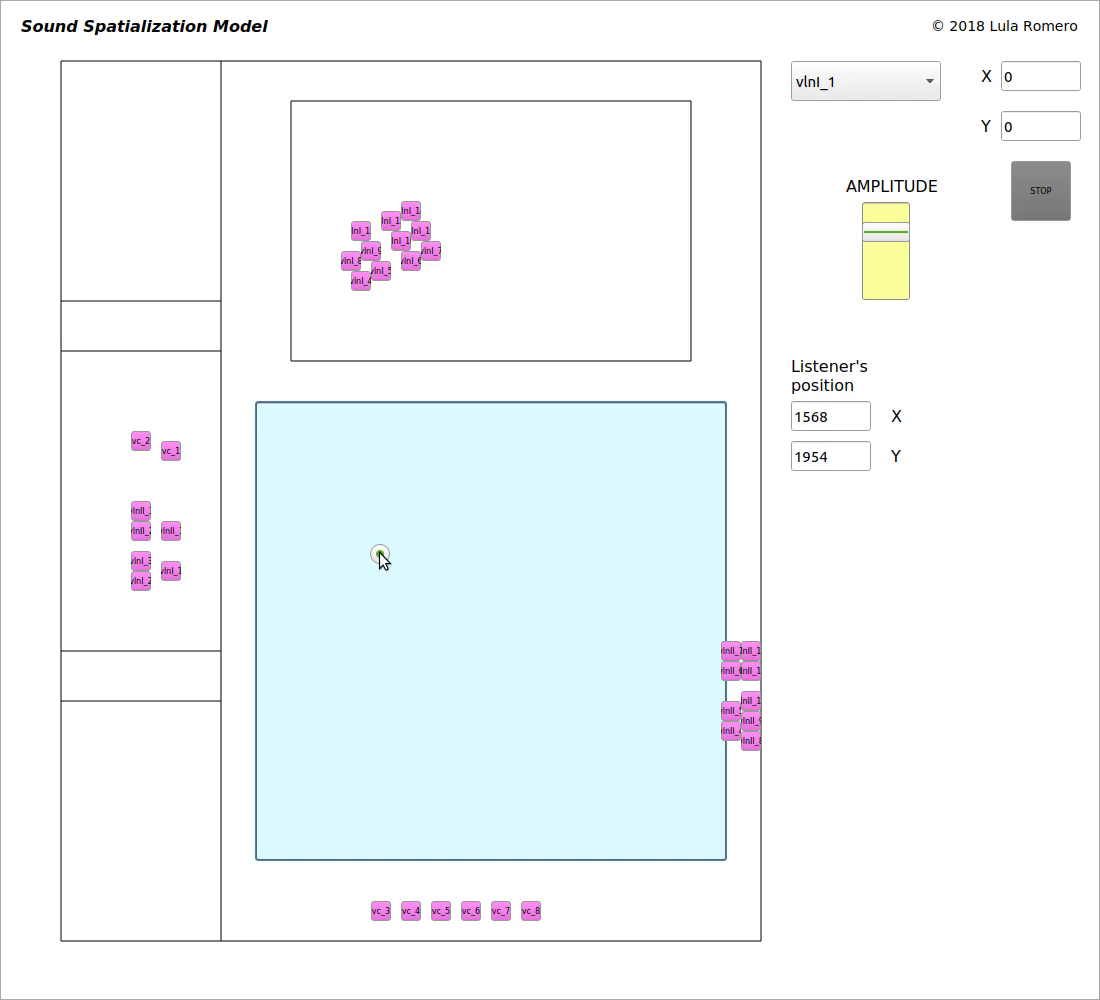Image resolution: width=1100 pixels, height=1000 pixels.
Task: Select the vc_3 cello source marker
Action: pyautogui.click(x=381, y=911)
